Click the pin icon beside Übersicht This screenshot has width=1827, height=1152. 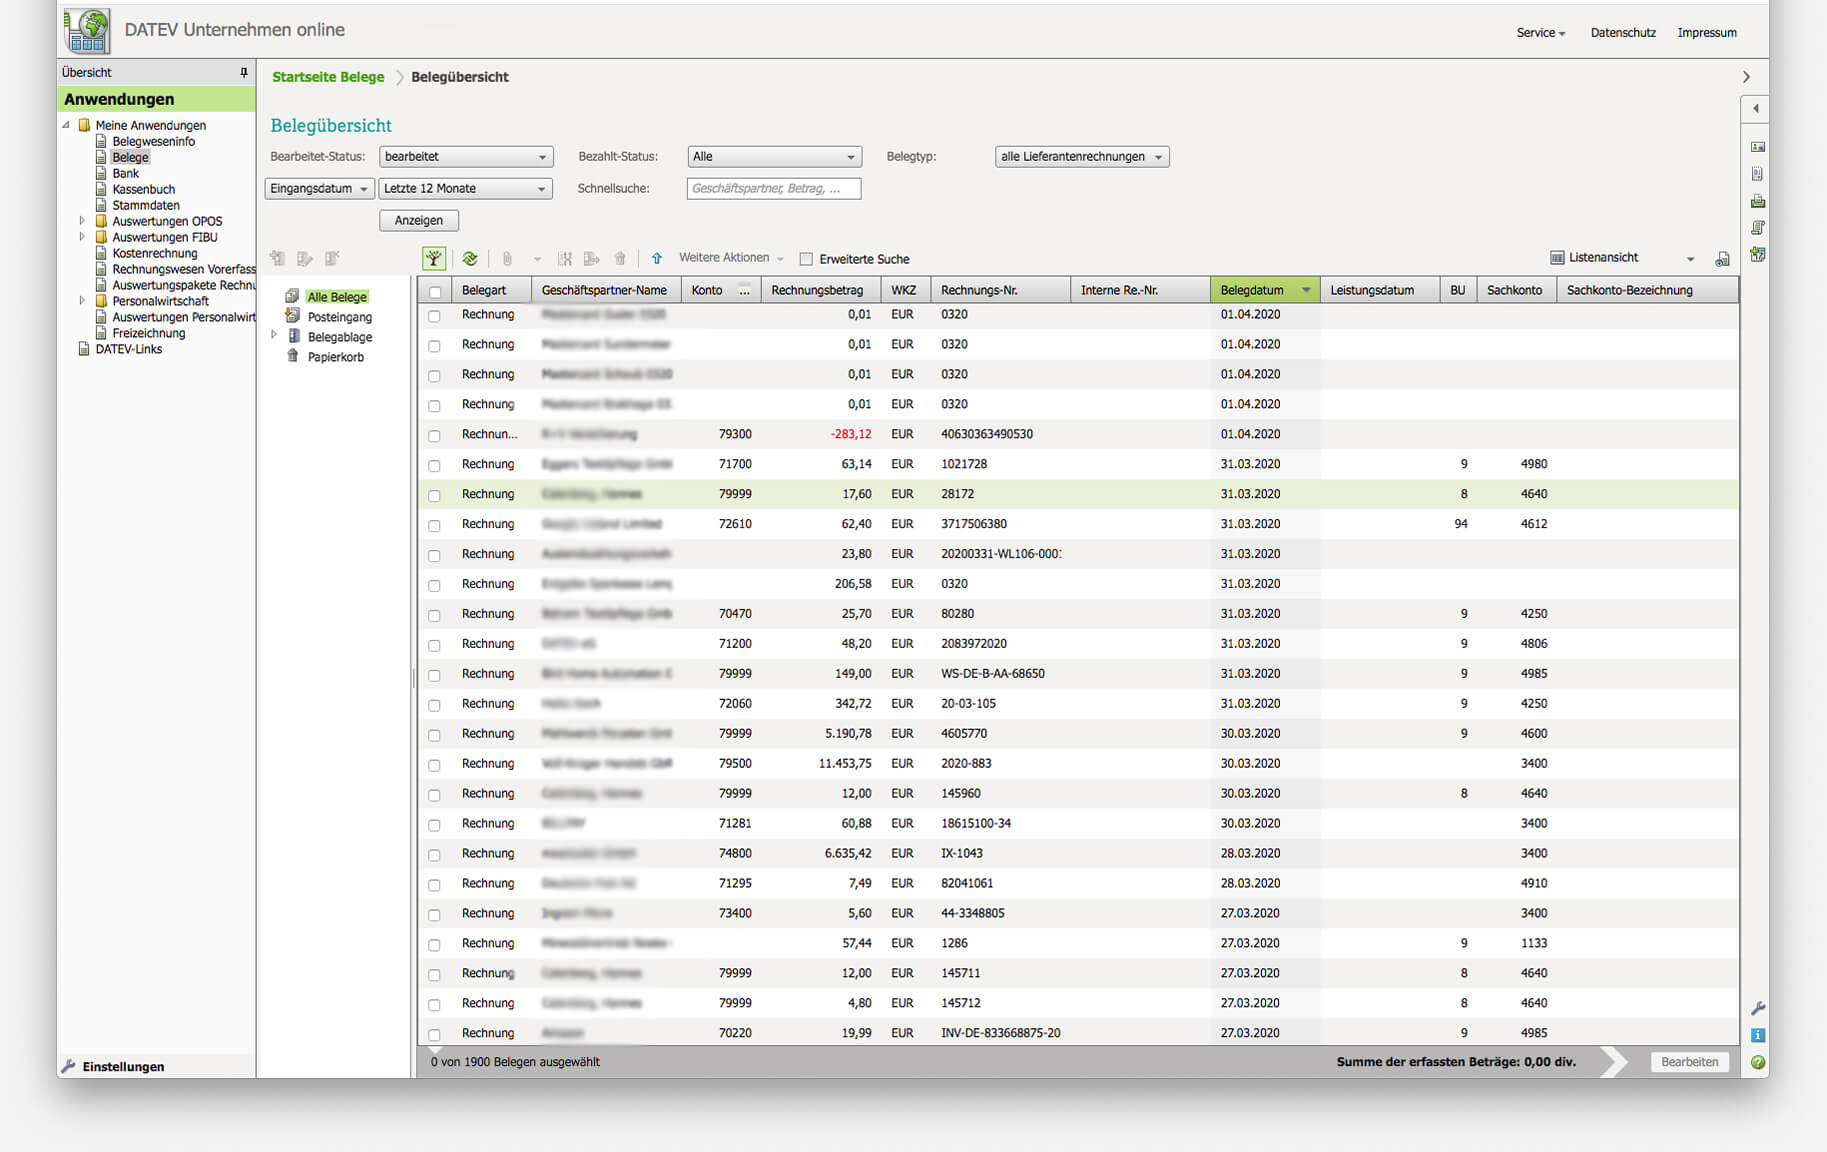[x=243, y=72]
